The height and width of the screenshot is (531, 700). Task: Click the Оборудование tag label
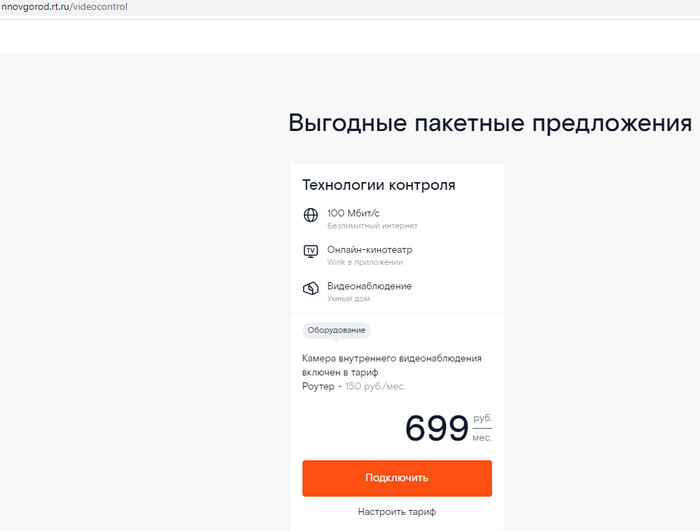point(337,330)
